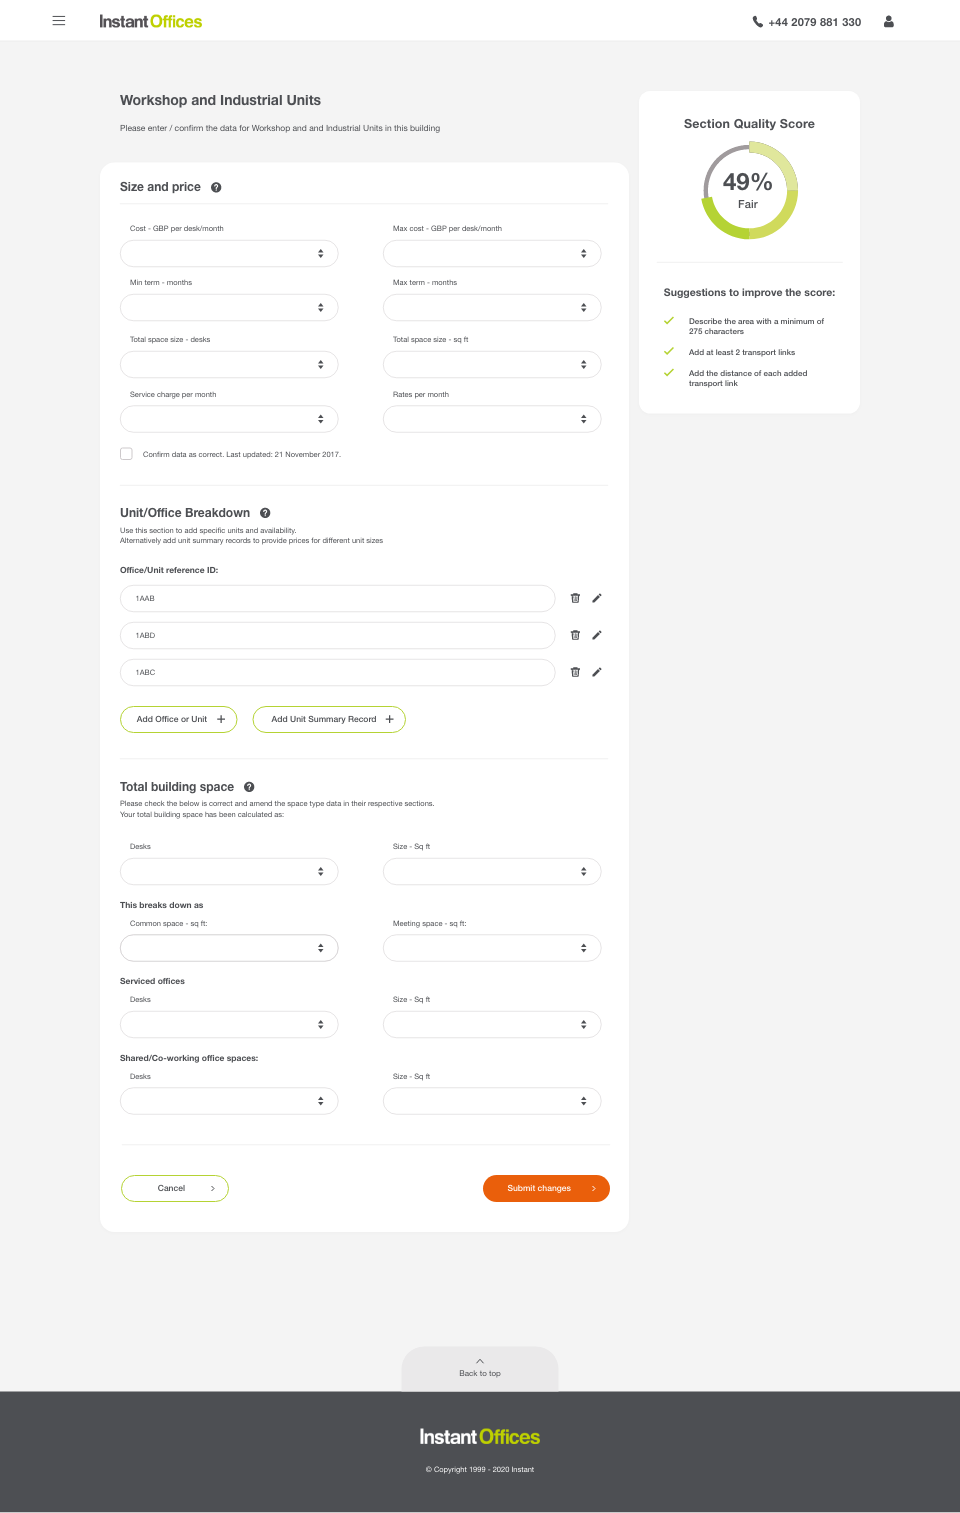
Task: Adjust Service charge per month stepper
Action: click(321, 419)
